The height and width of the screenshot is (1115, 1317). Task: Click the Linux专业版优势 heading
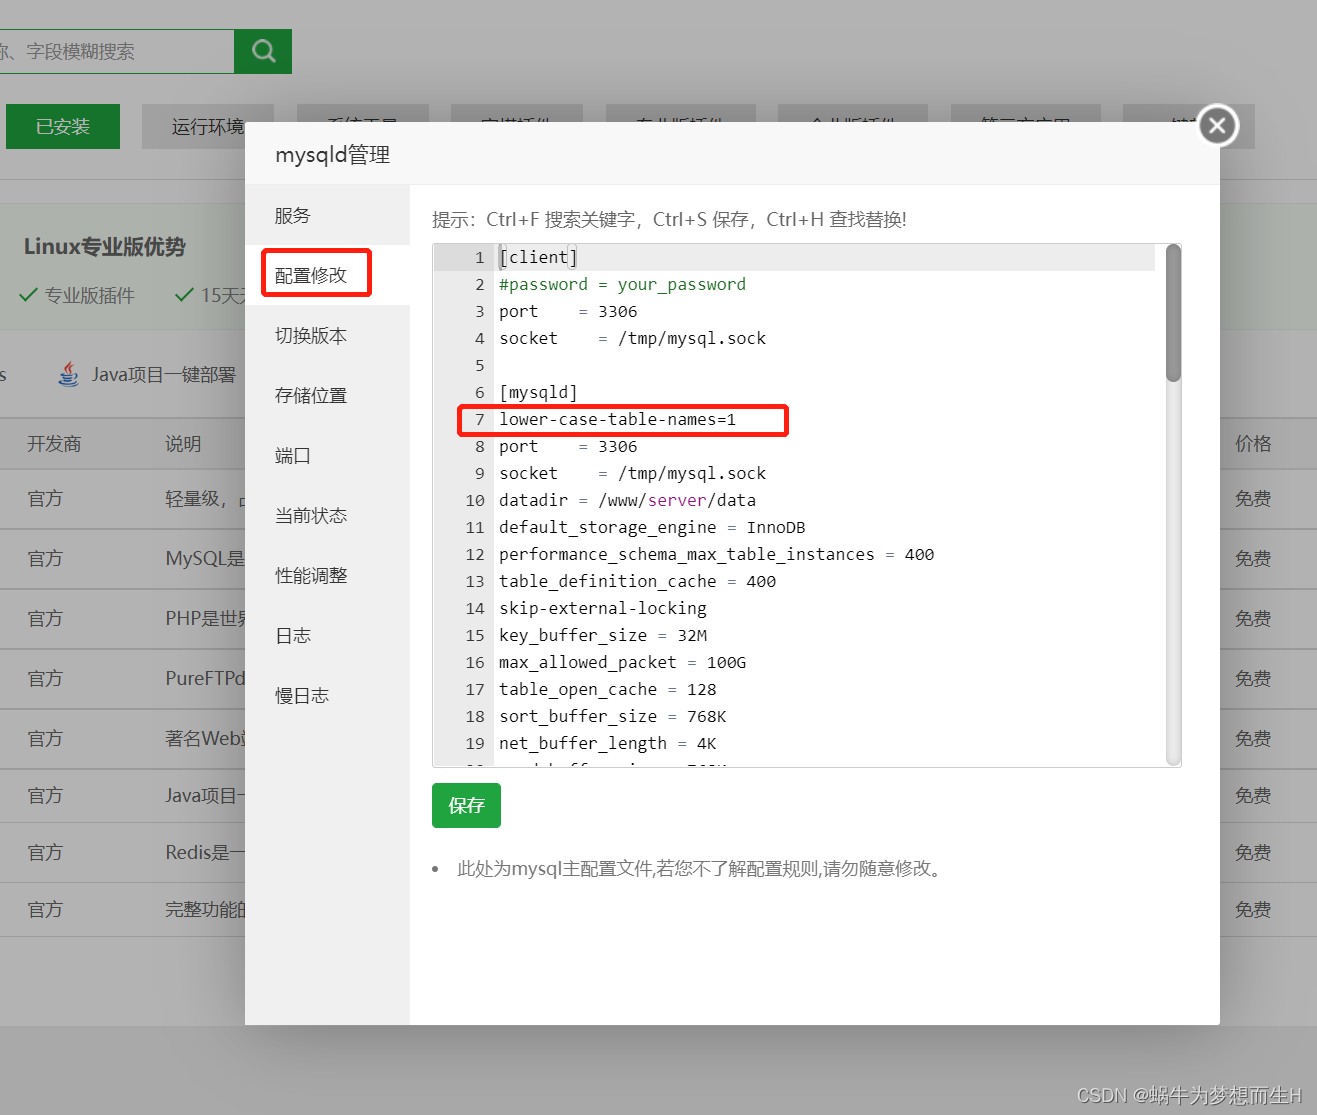coord(105,247)
